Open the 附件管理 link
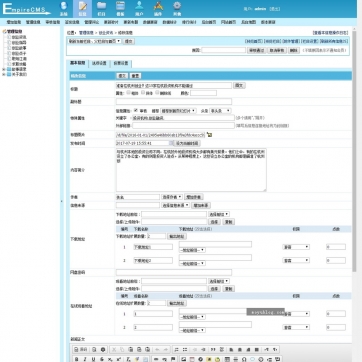This screenshot has height=362, width=362. pyautogui.click(x=291, y=41)
